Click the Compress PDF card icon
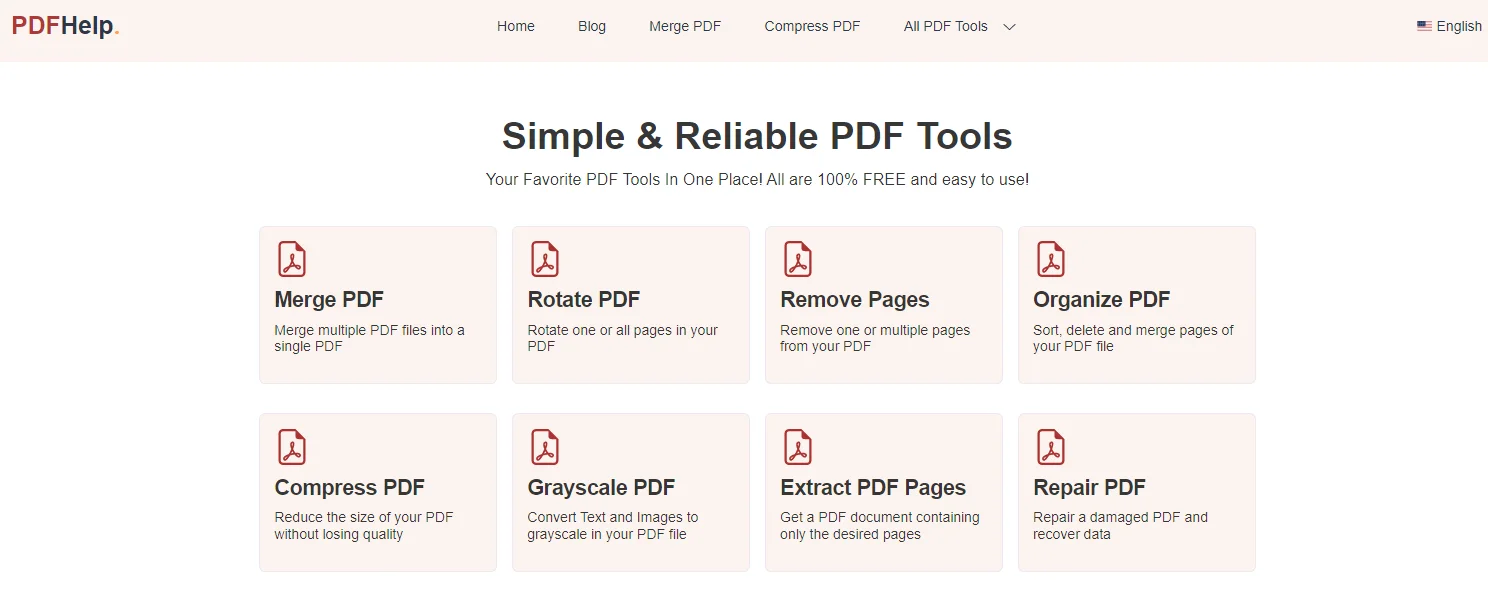The image size is (1488, 589). pos(291,447)
